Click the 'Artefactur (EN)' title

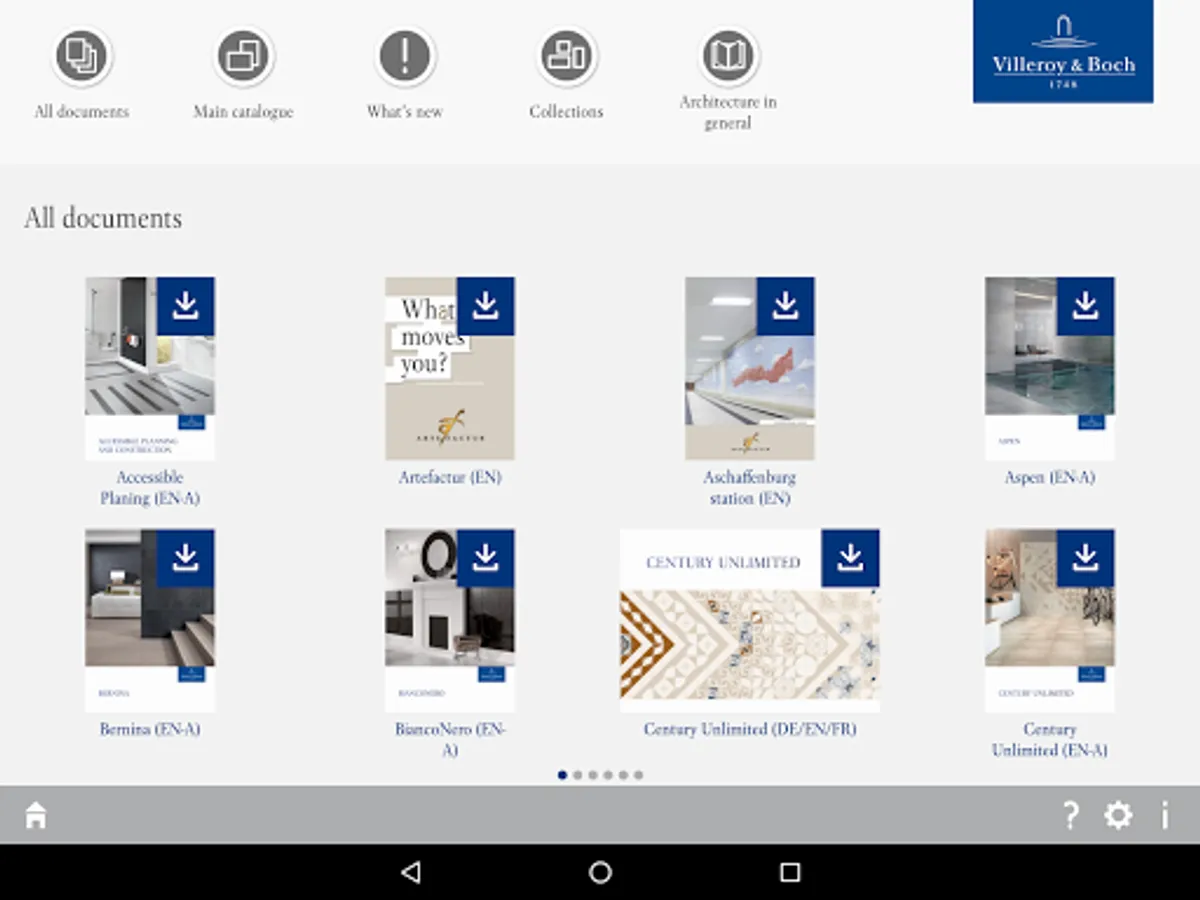coord(450,477)
